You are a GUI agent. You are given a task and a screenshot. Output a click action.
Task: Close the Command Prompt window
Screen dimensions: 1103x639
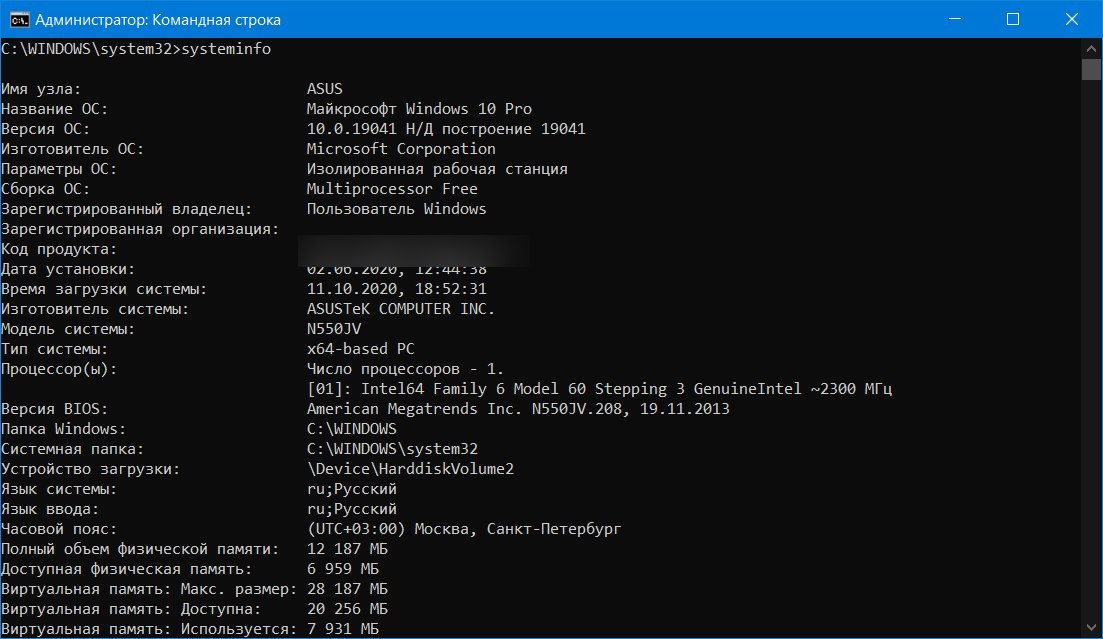[1071, 19]
